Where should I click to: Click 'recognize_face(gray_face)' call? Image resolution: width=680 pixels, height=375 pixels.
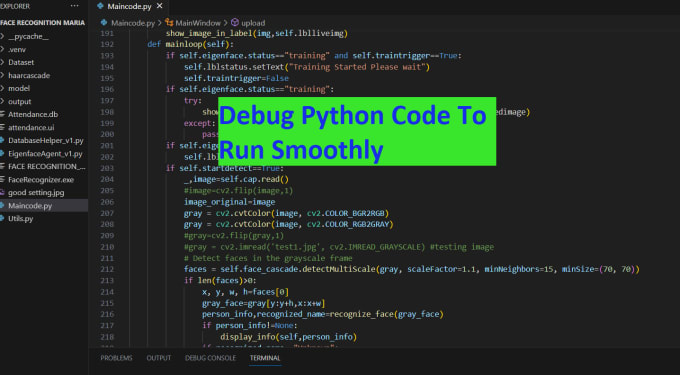(386, 314)
